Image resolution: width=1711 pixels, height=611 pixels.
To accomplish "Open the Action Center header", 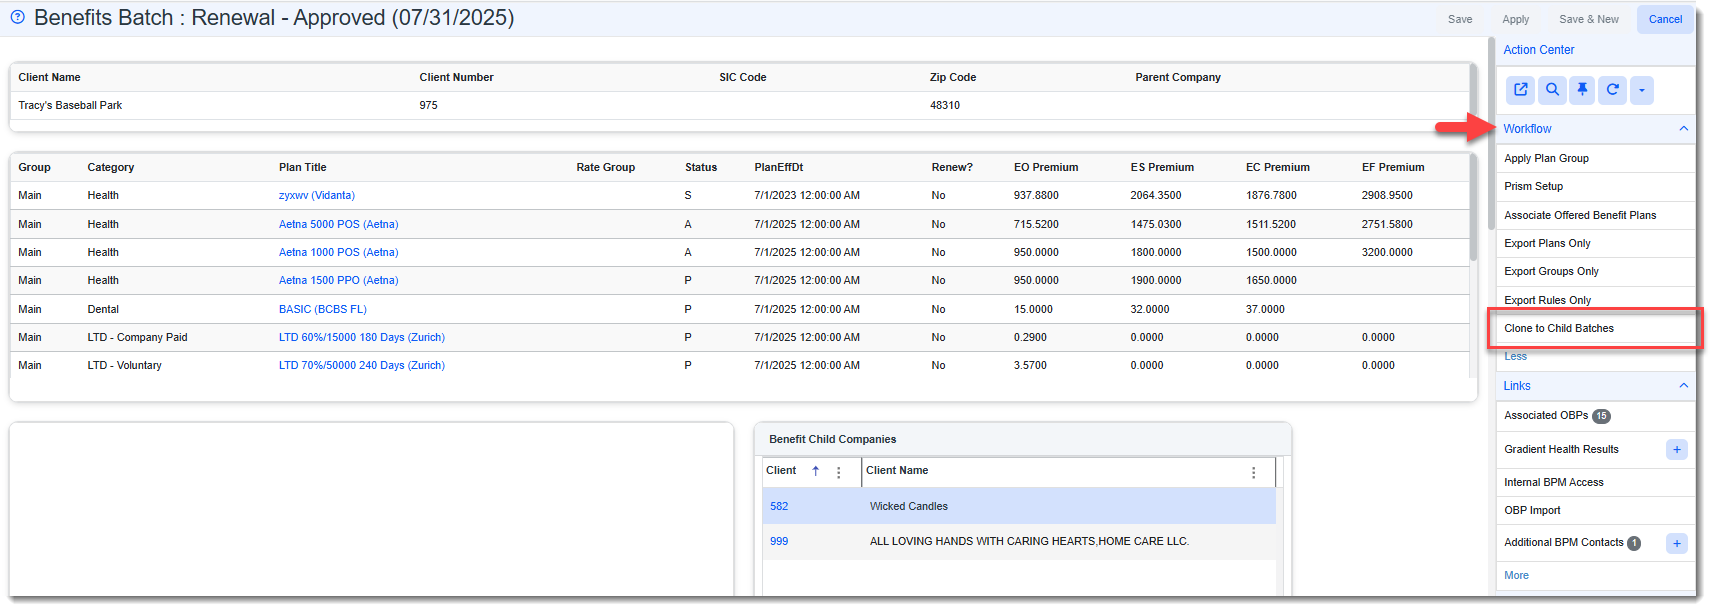I will tap(1538, 50).
